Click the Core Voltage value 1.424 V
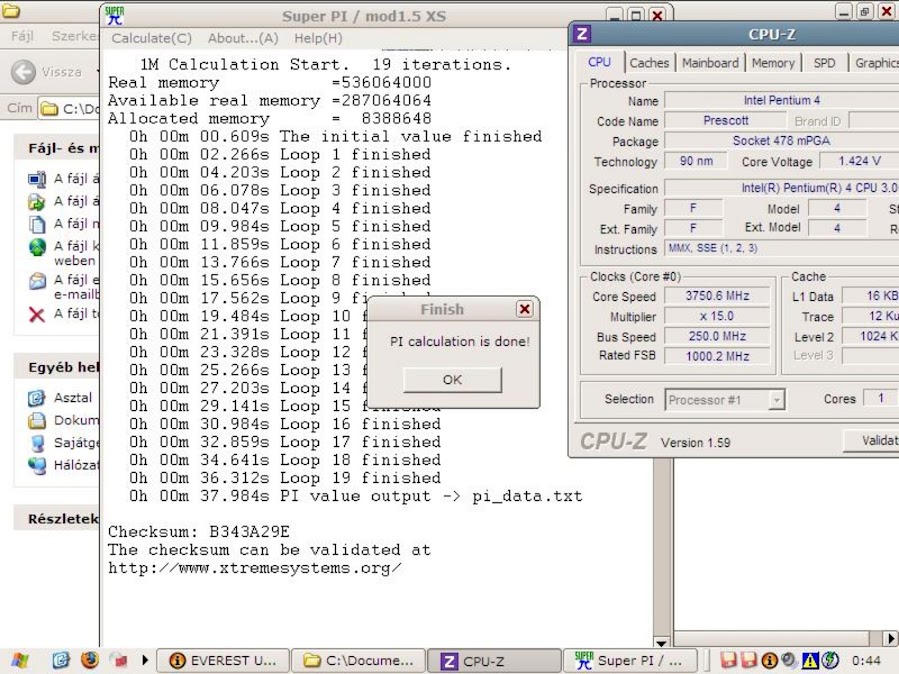Image resolution: width=899 pixels, height=674 pixels. (859, 161)
